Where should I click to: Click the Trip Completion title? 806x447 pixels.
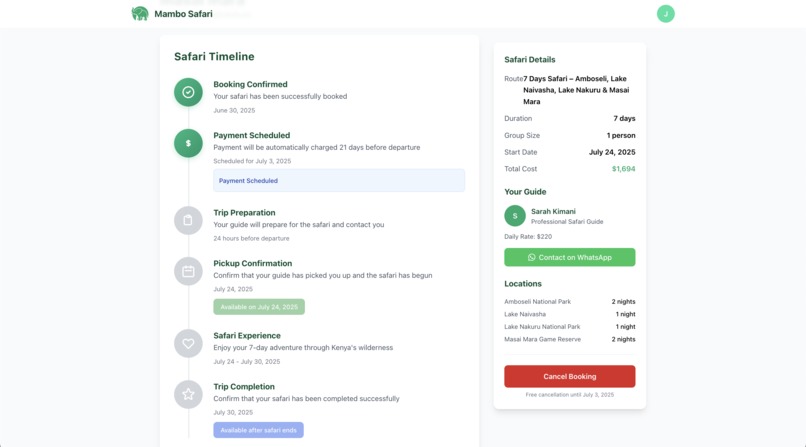(244, 386)
